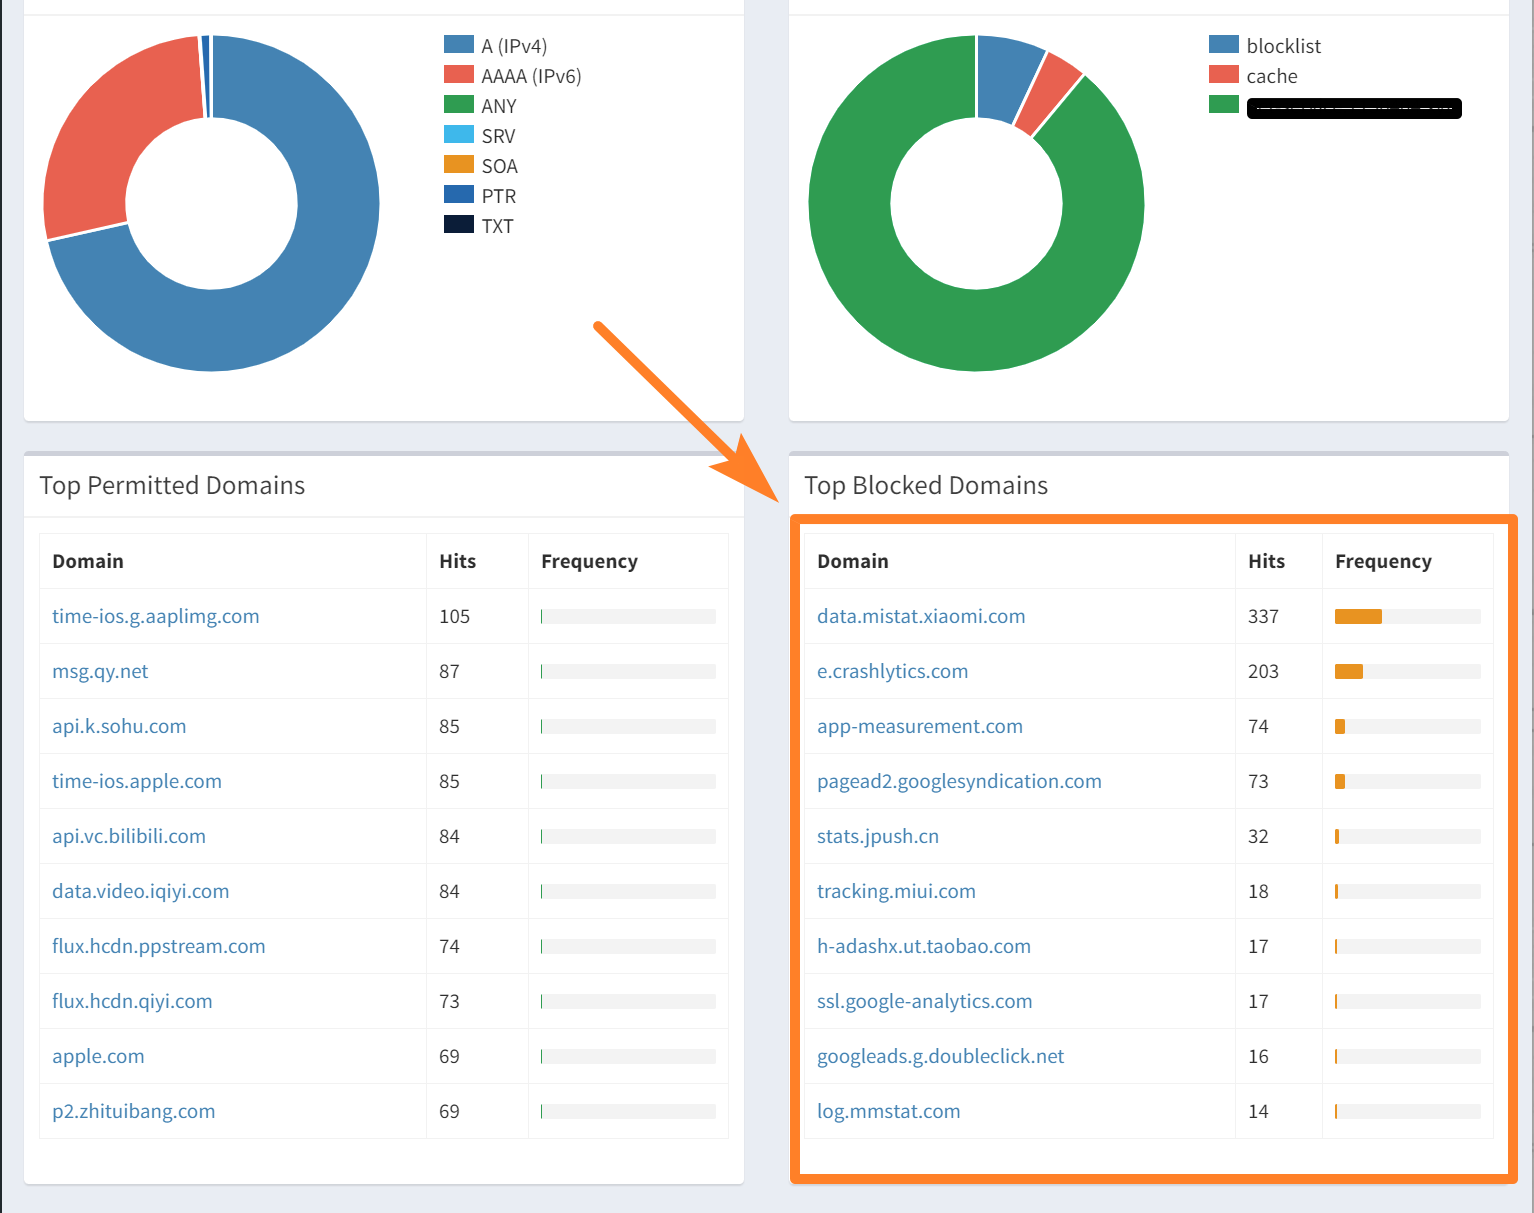Click the PTR legend label
Image resolution: width=1534 pixels, height=1213 pixels.
pos(499,196)
